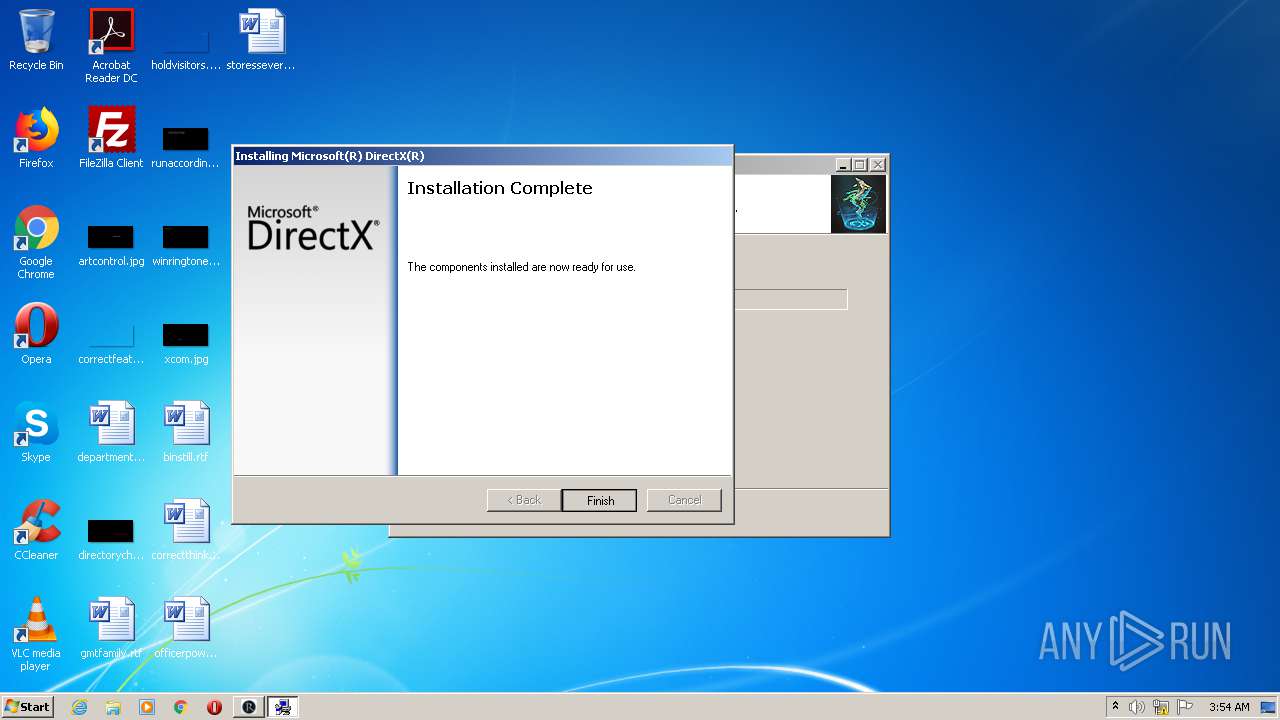
Task: Launch VLC media player shortcut
Action: (36, 635)
